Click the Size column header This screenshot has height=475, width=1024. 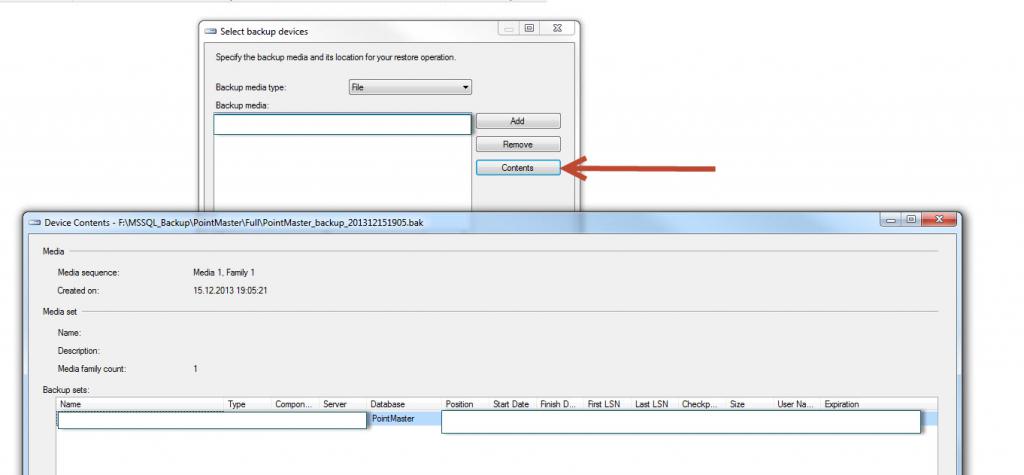[x=750, y=404]
